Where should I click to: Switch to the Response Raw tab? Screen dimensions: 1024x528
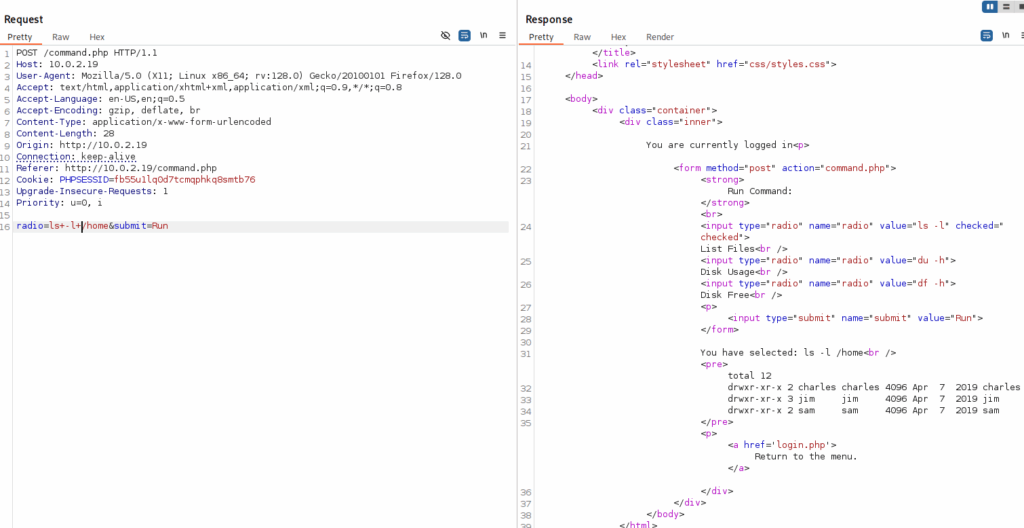(x=582, y=37)
